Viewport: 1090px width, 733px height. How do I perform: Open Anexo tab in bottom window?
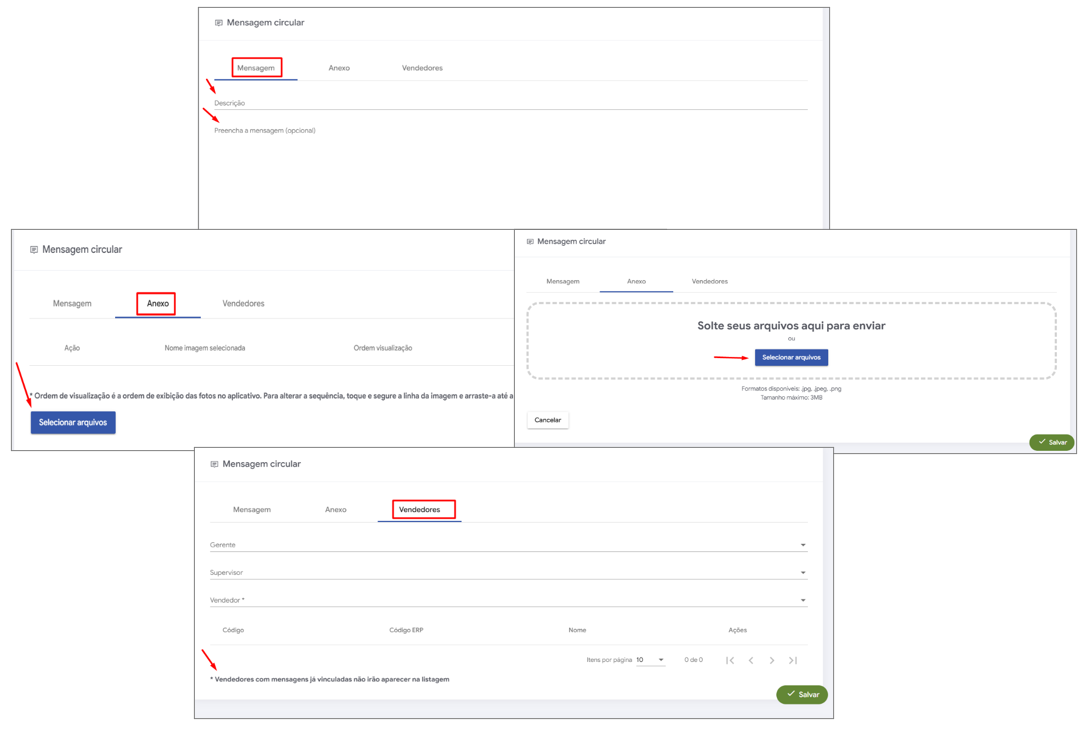click(336, 510)
